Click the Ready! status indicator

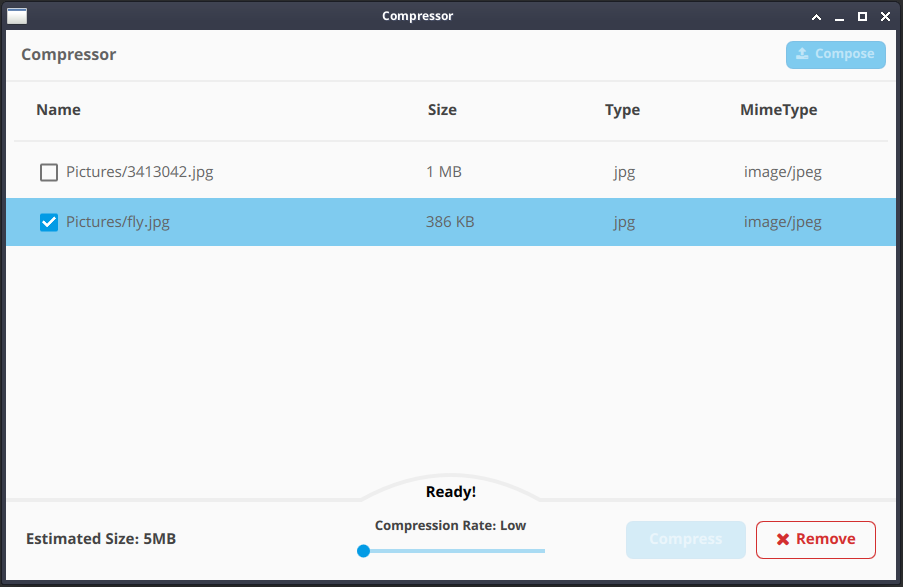[x=450, y=491]
